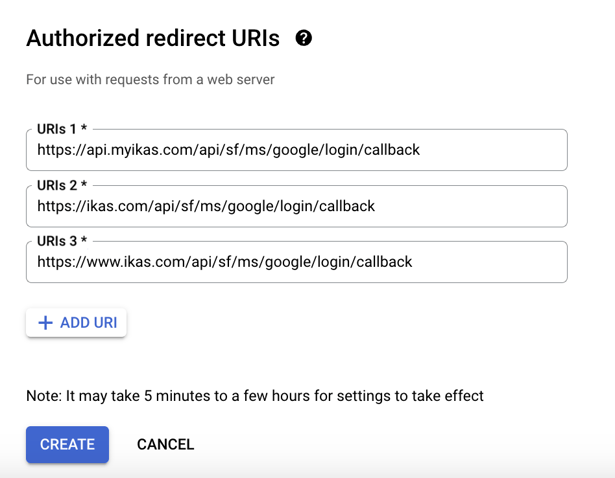This screenshot has height=478, width=615.
Task: Select the Authorized redirect URIs heading
Action: click(x=153, y=38)
